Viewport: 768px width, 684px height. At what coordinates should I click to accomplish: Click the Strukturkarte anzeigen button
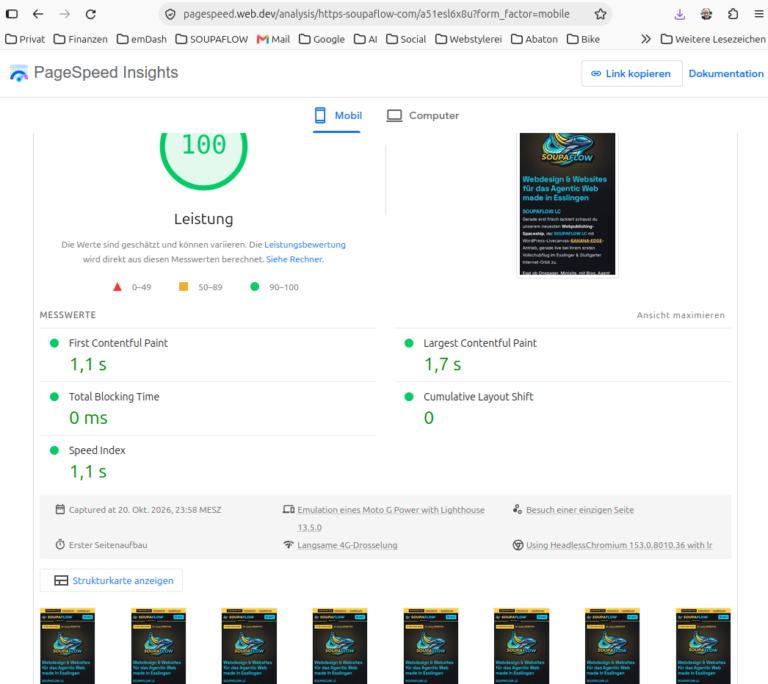click(111, 581)
